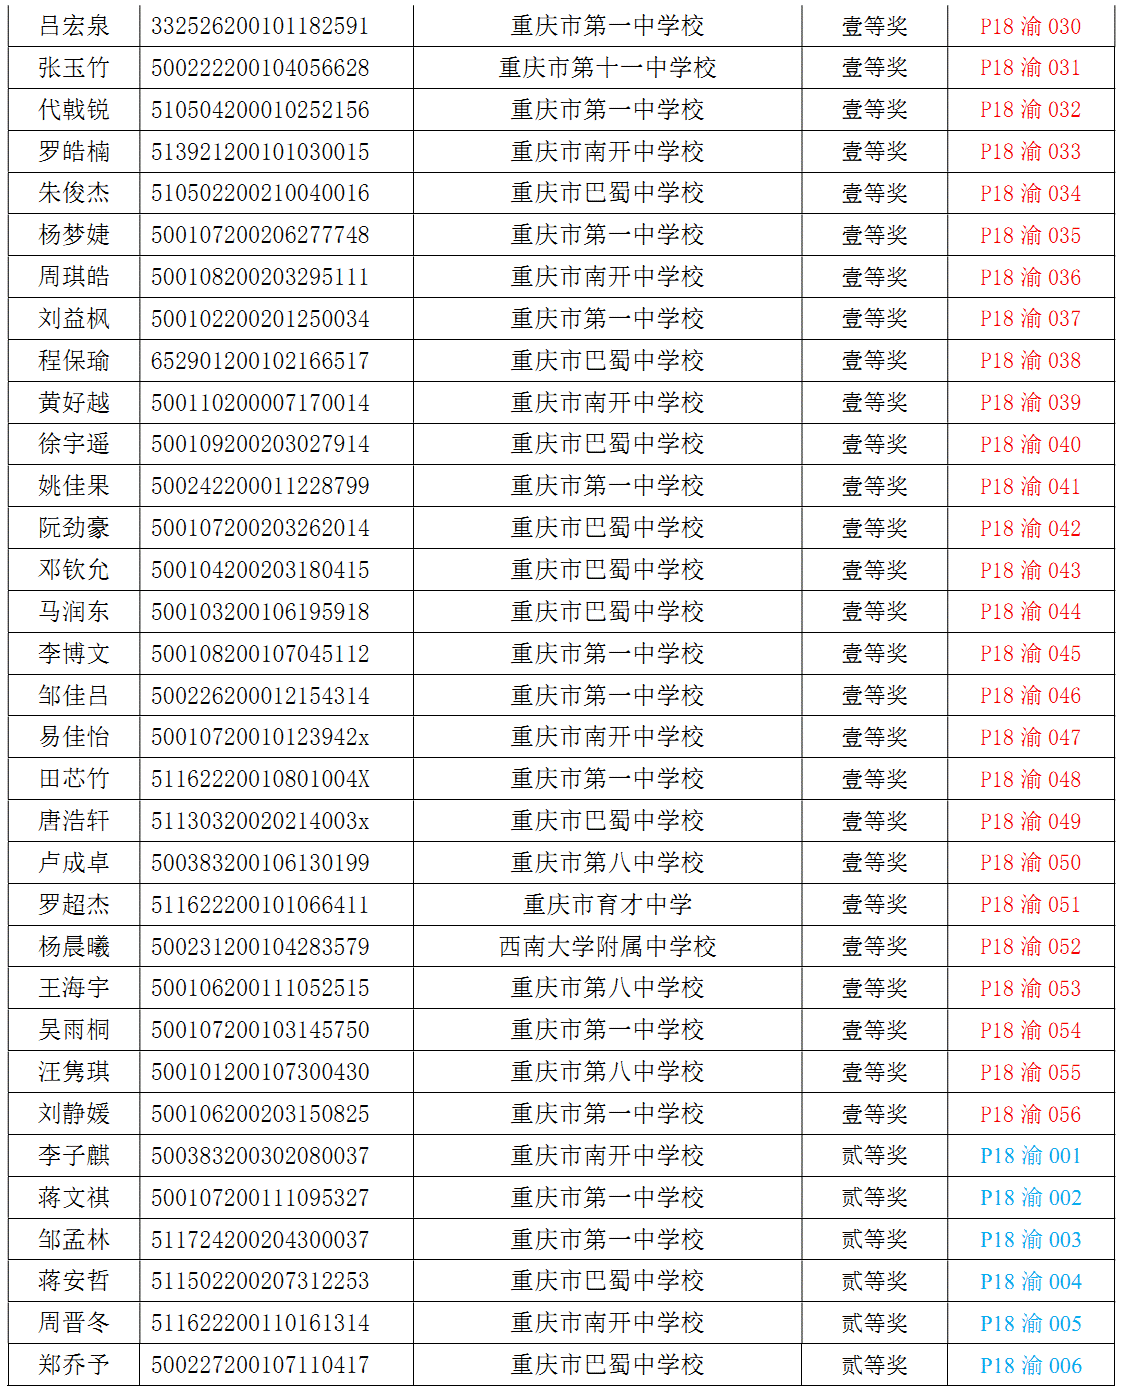Select the name 姚佳果
Image resolution: width=1121 pixels, height=1393 pixels.
(74, 486)
